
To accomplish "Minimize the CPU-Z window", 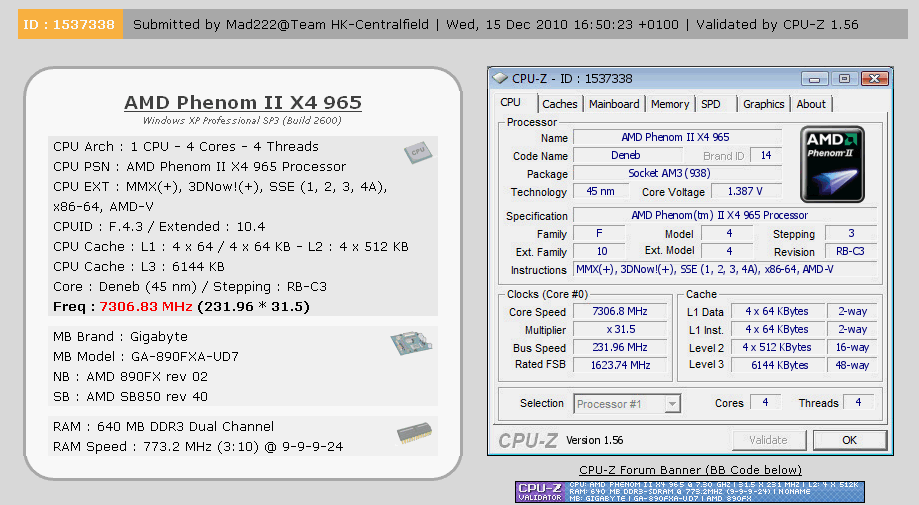I will (x=815, y=79).
